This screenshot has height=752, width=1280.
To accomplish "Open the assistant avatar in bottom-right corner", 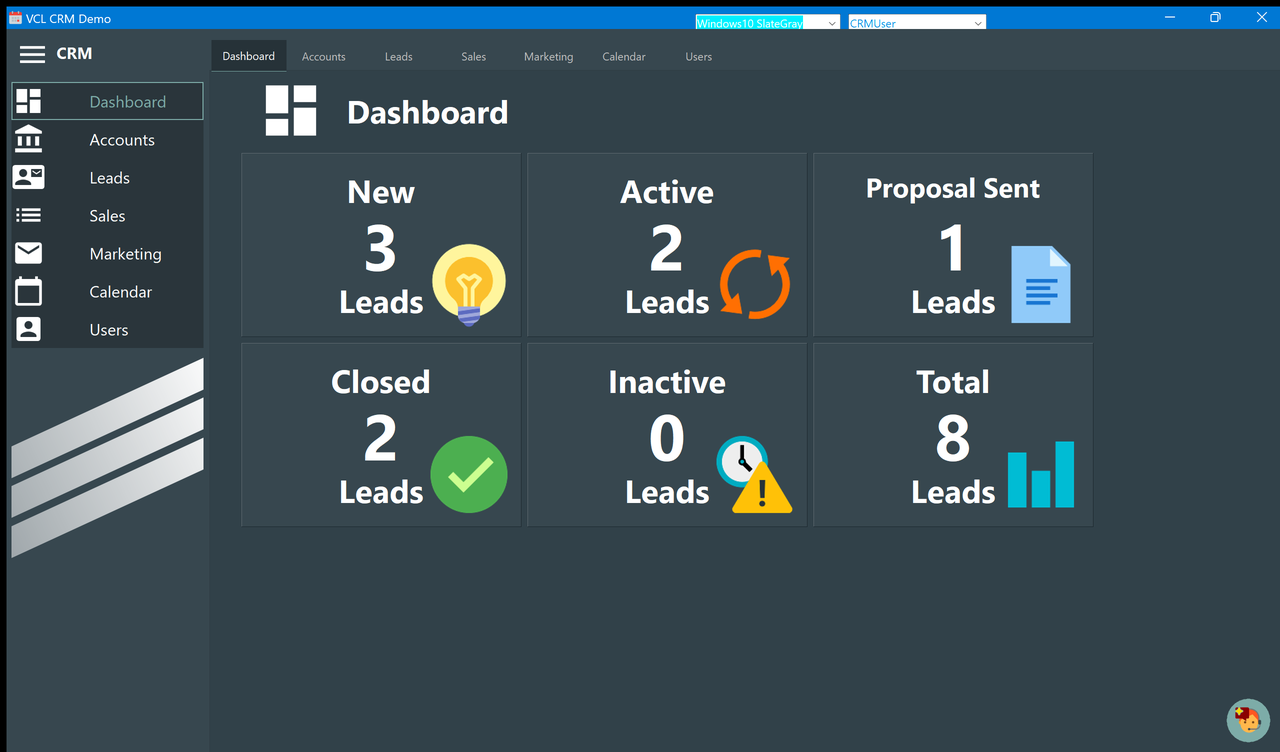I will pyautogui.click(x=1248, y=720).
